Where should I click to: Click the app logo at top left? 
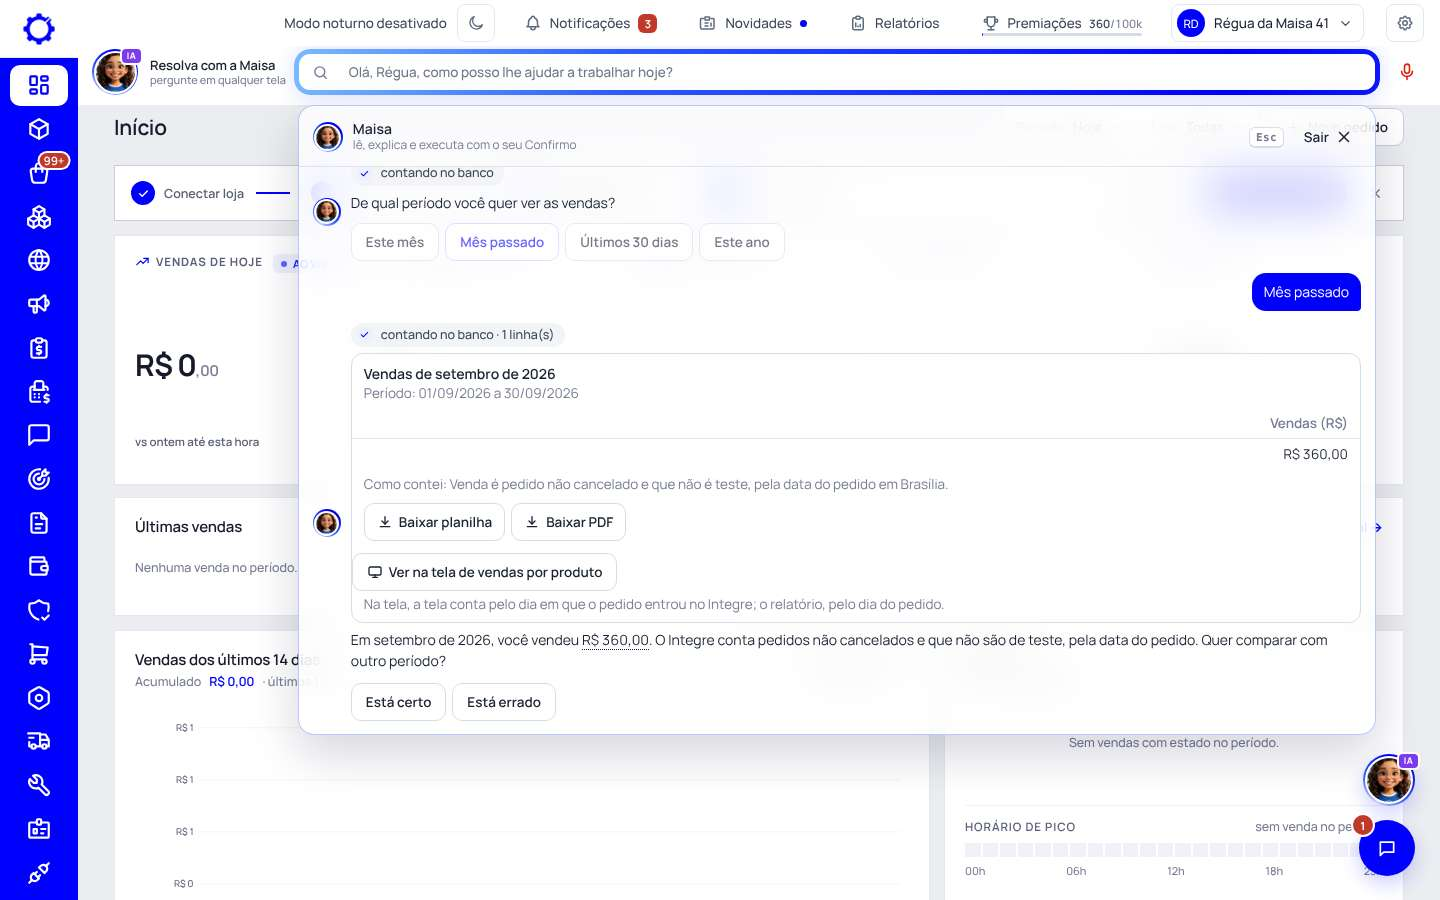39,28
